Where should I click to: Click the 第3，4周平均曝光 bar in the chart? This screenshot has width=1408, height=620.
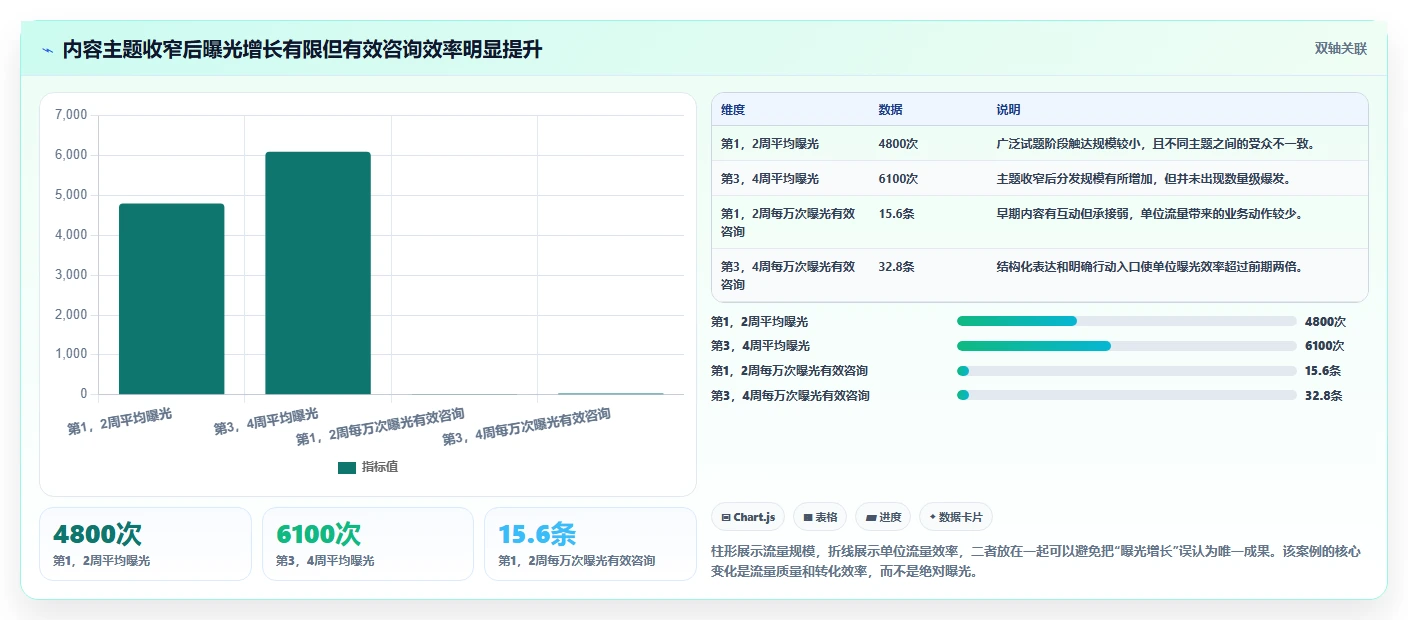click(x=318, y=273)
